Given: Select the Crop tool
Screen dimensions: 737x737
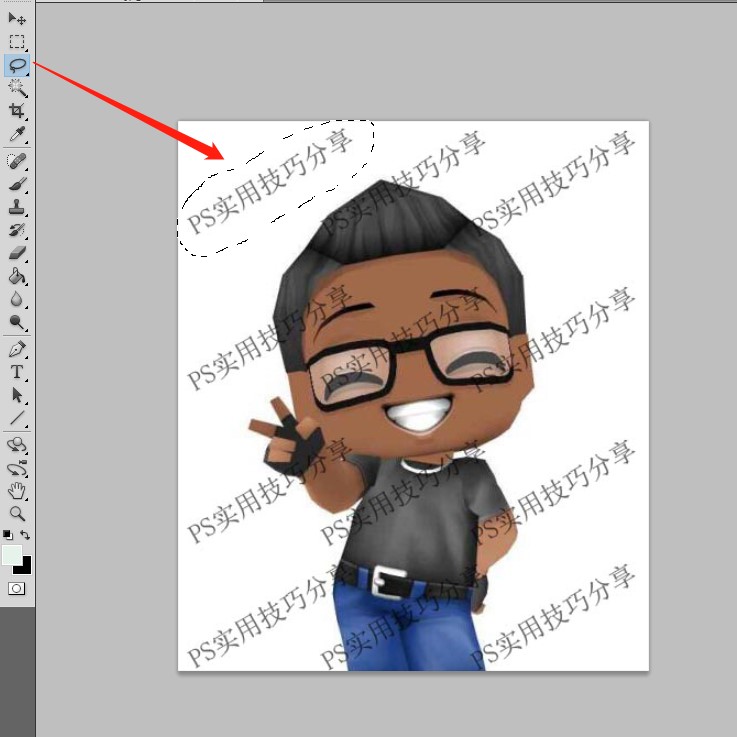Looking at the screenshot, I should 17,111.
